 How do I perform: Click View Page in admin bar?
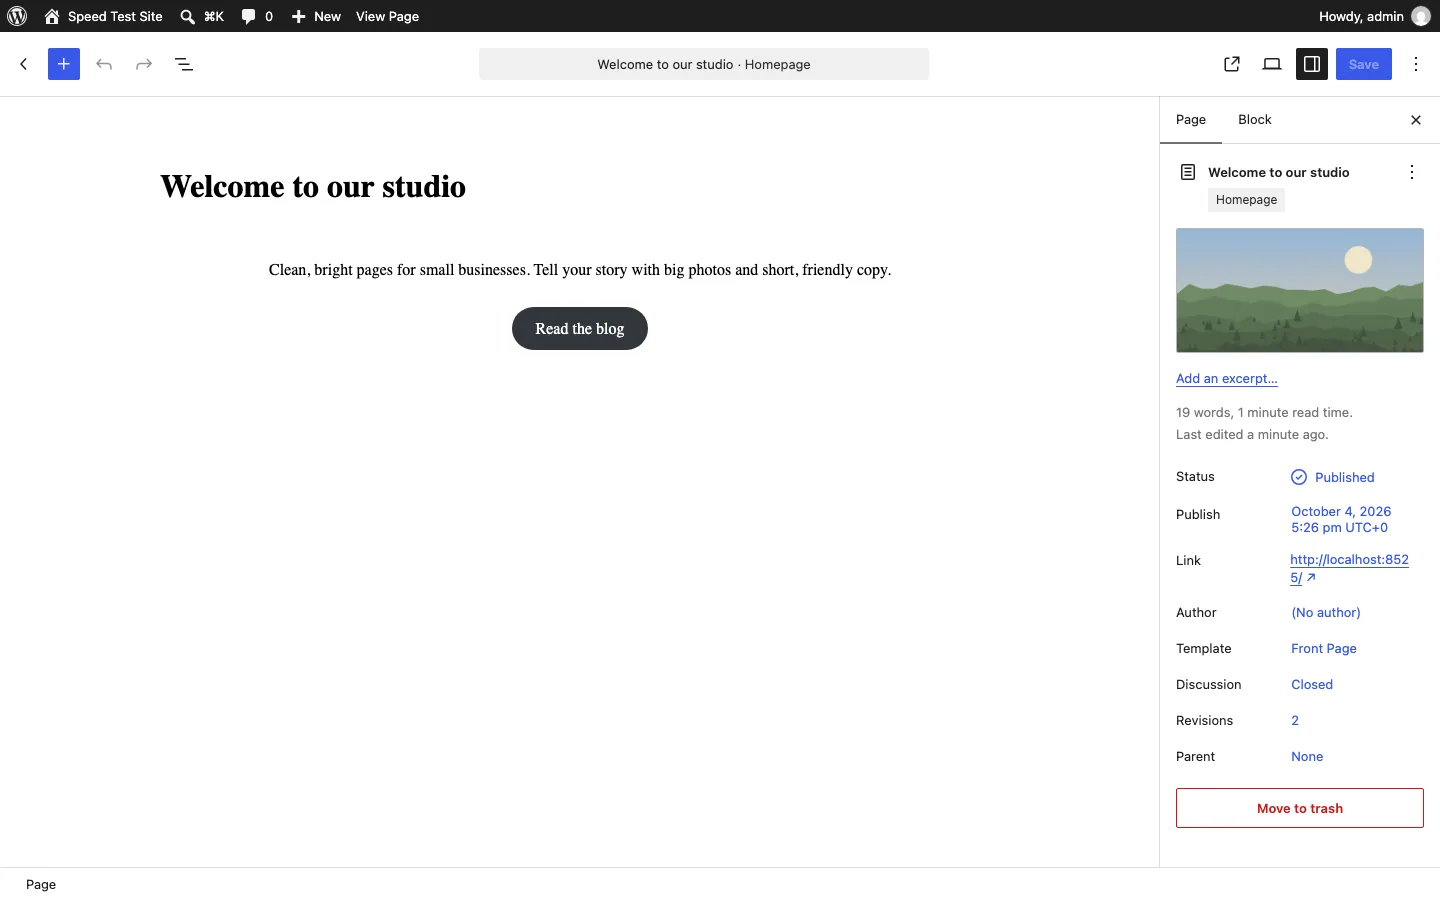[388, 16]
